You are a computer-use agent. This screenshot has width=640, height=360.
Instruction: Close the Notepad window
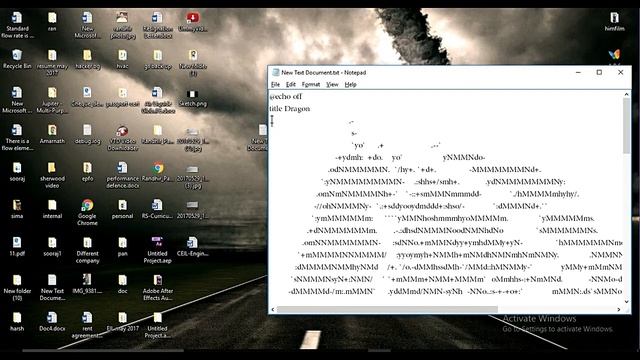(620, 72)
